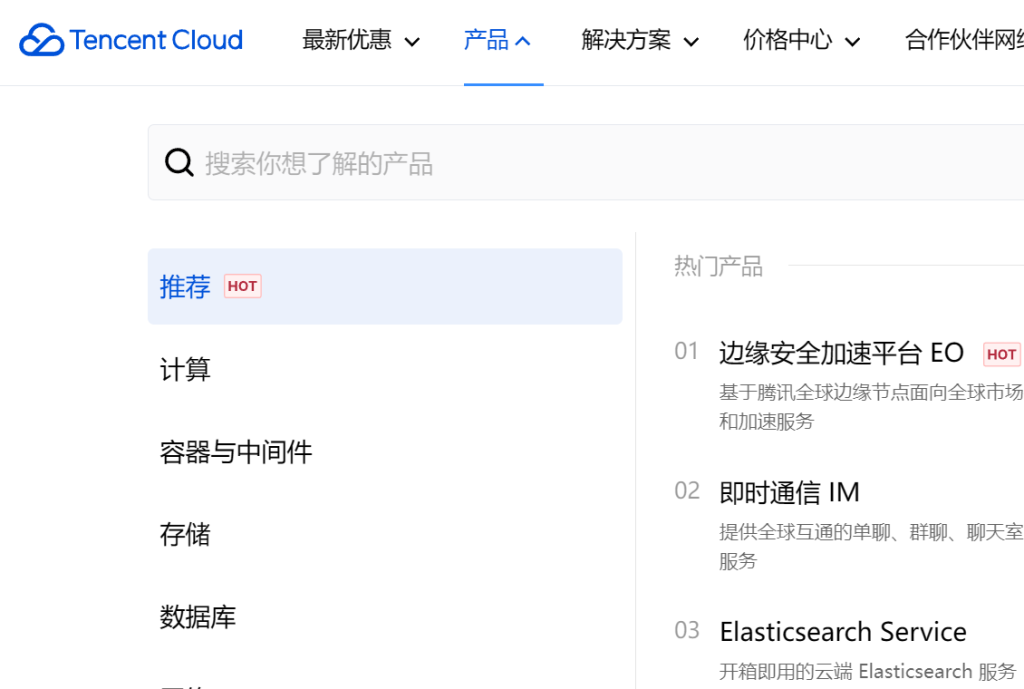Image resolution: width=1024 pixels, height=689 pixels.
Task: Click the HOT badge beside 边缘安全加速平台 EO
Action: tap(1002, 355)
